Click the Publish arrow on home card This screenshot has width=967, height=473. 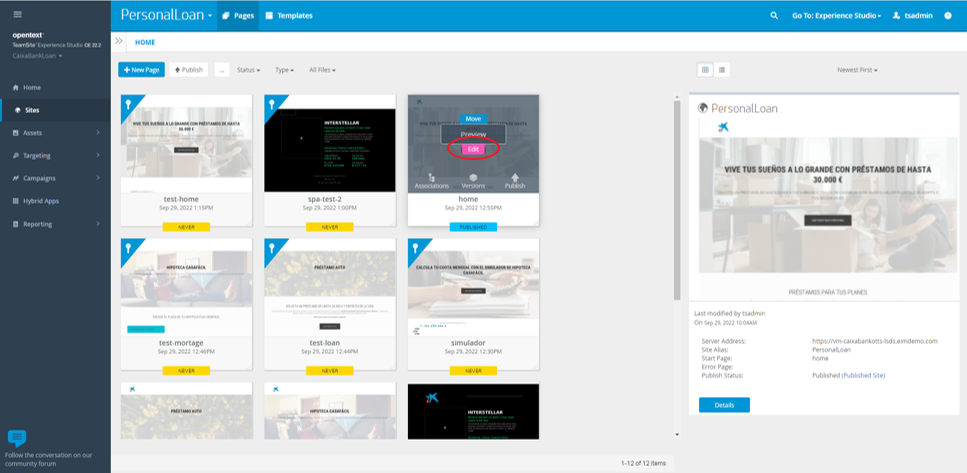515,177
